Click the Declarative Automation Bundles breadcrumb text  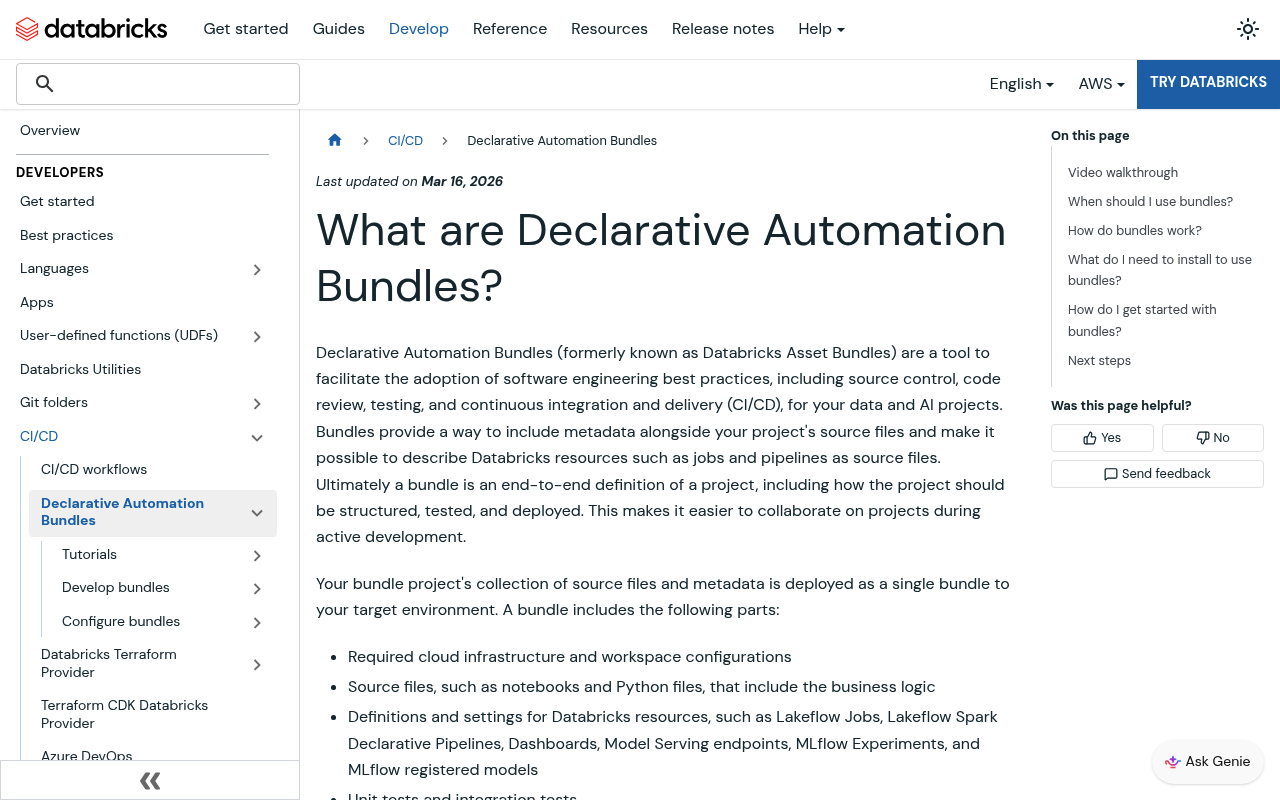(562, 141)
